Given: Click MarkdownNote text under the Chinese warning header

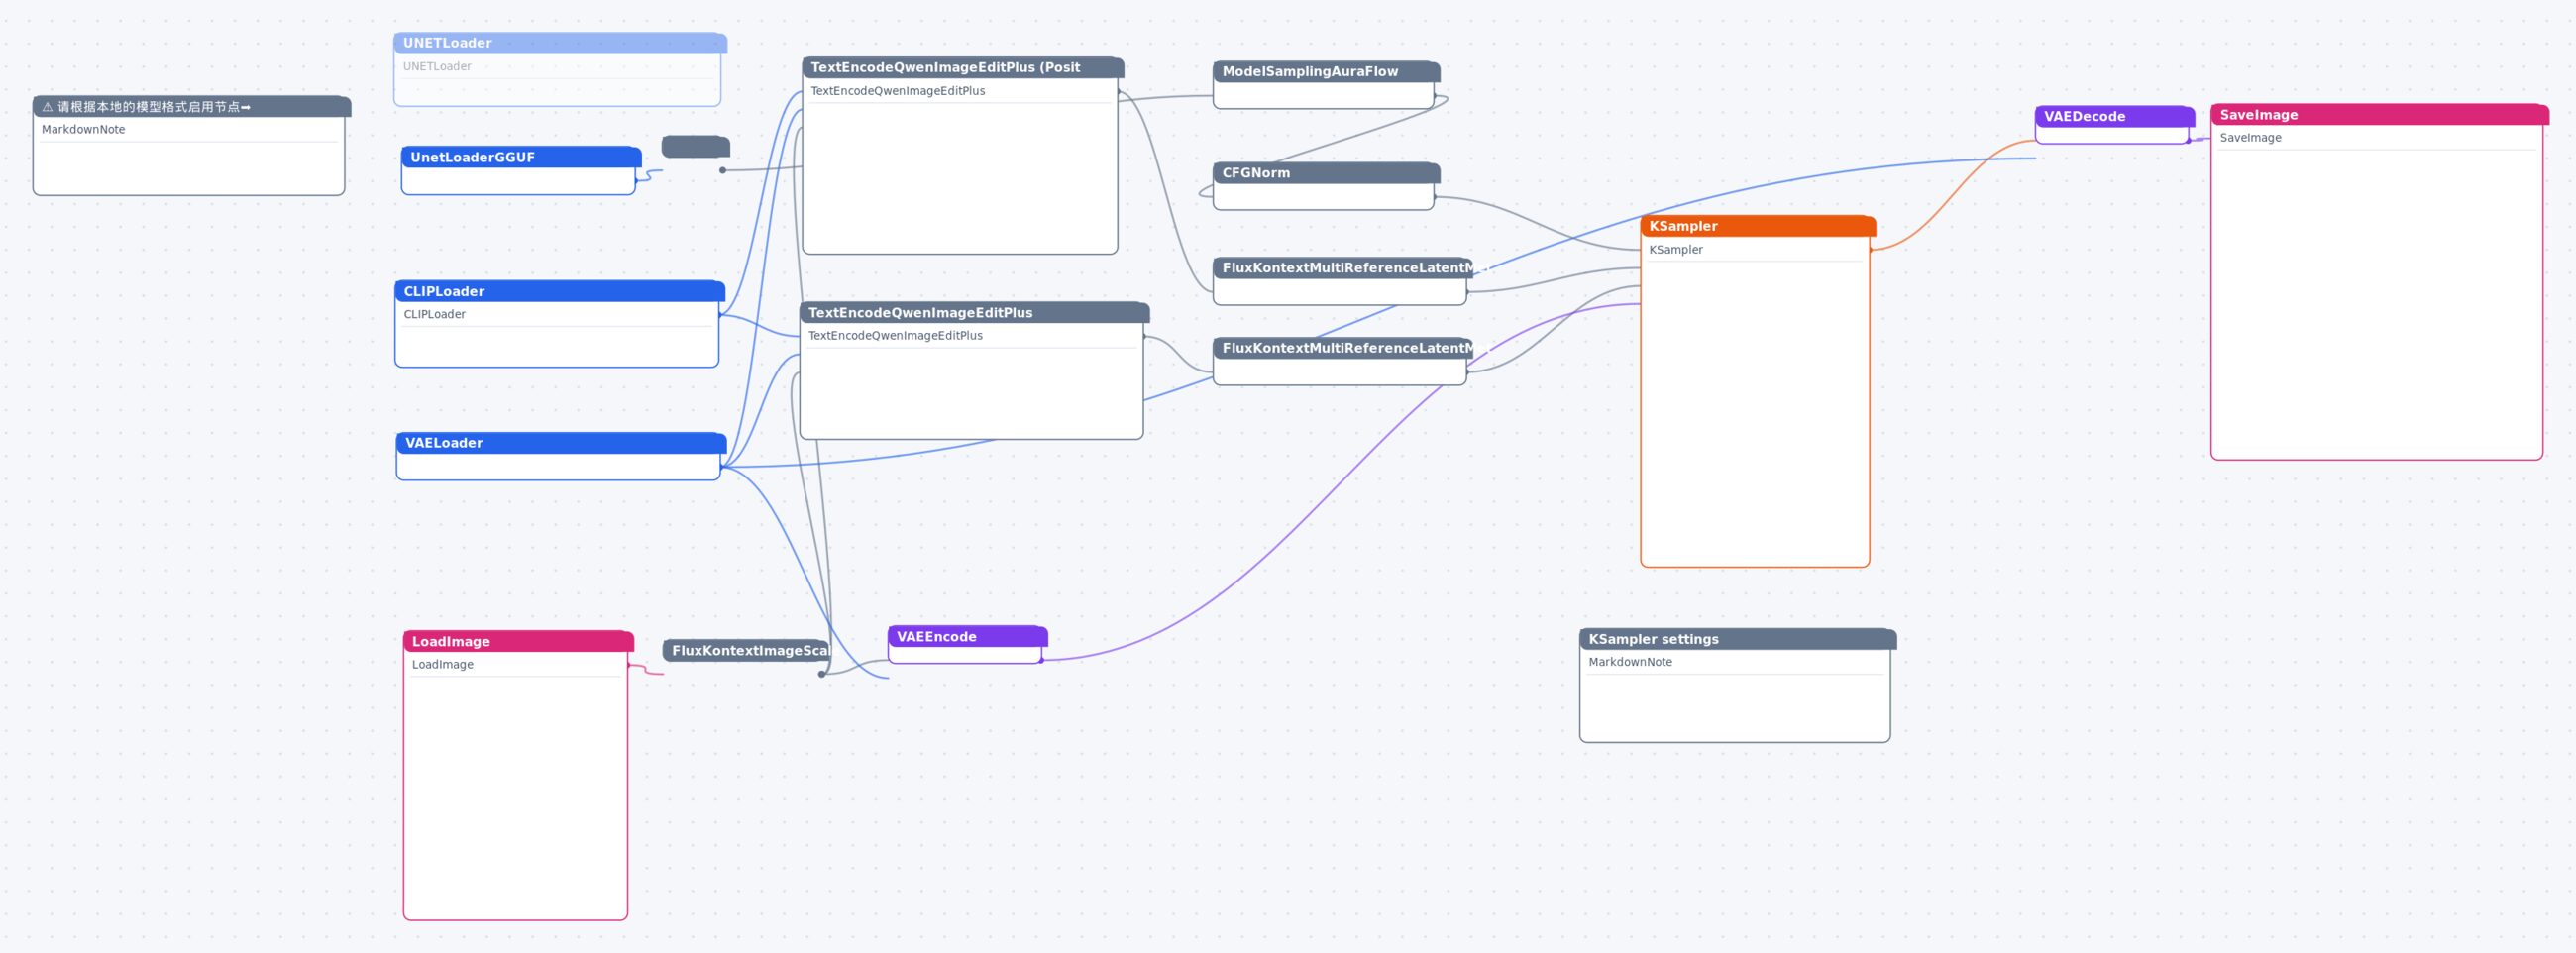Looking at the screenshot, I should point(83,130).
